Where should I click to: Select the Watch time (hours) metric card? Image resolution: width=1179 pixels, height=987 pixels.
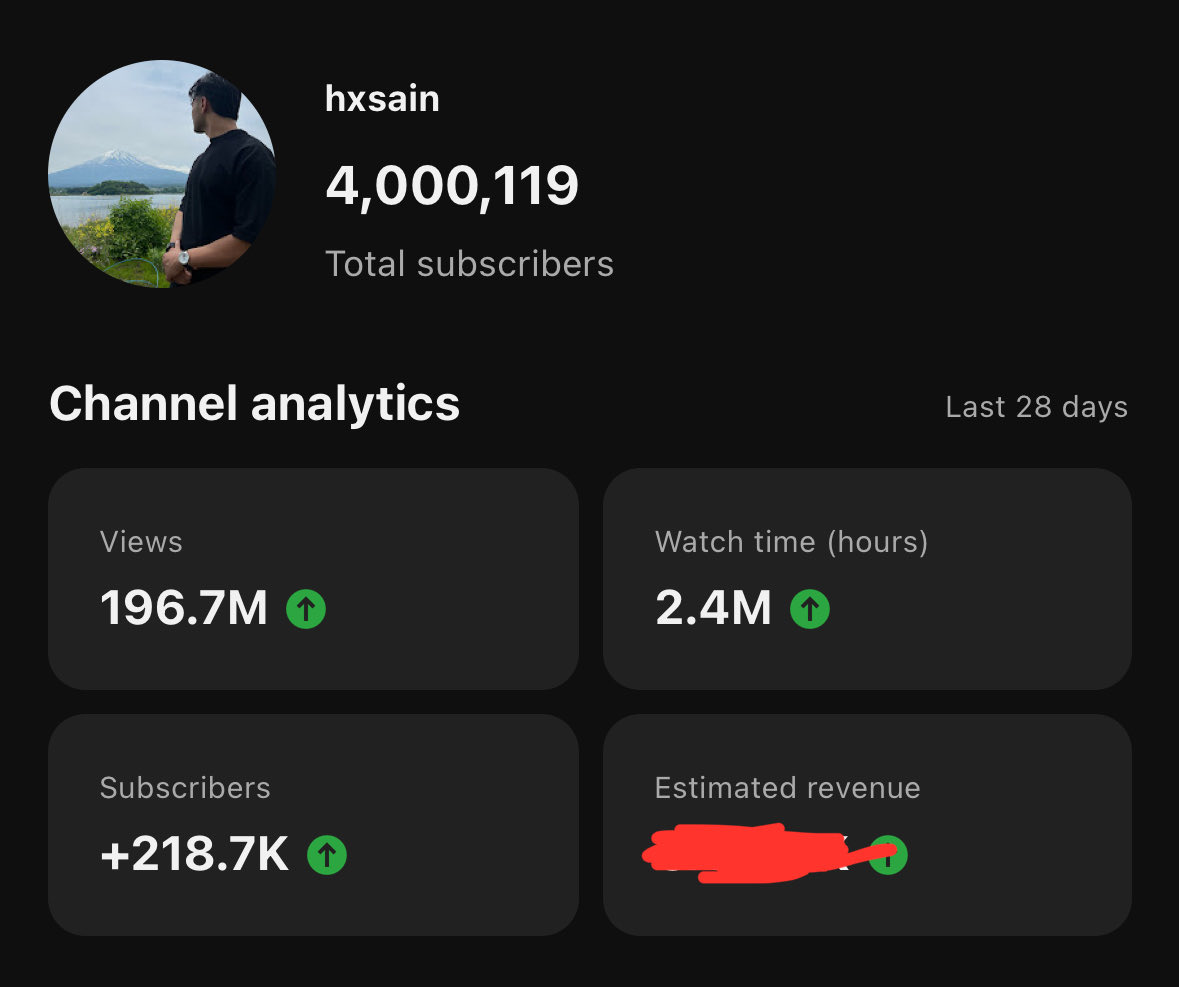(x=867, y=579)
